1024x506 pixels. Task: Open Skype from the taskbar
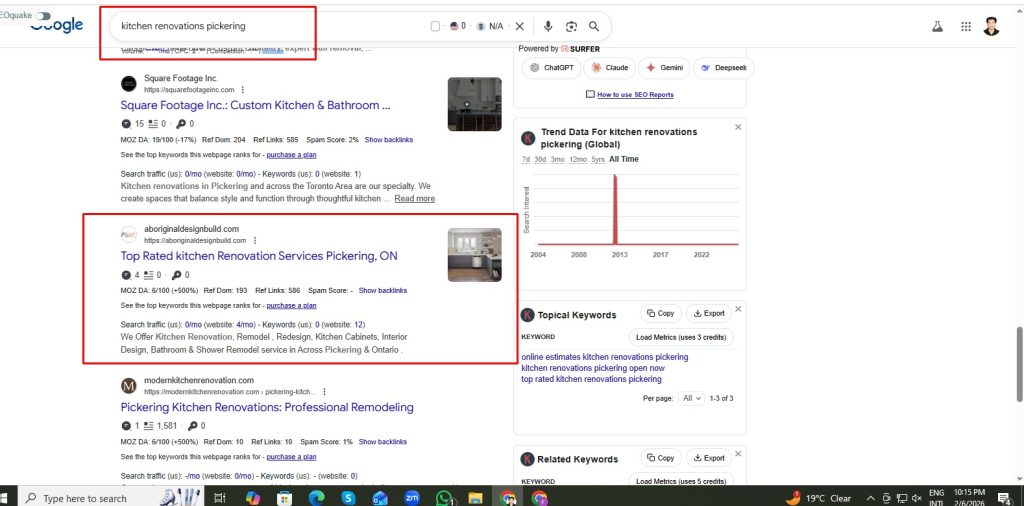pyautogui.click(x=348, y=498)
